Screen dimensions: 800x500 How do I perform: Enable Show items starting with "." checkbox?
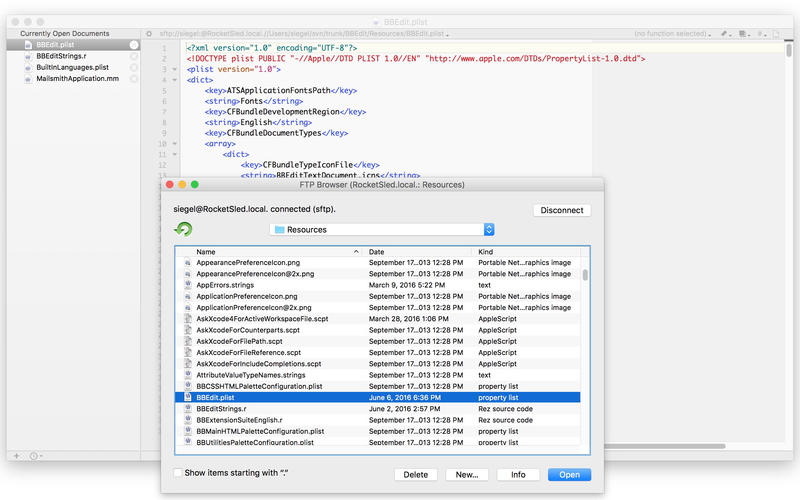pos(178,473)
